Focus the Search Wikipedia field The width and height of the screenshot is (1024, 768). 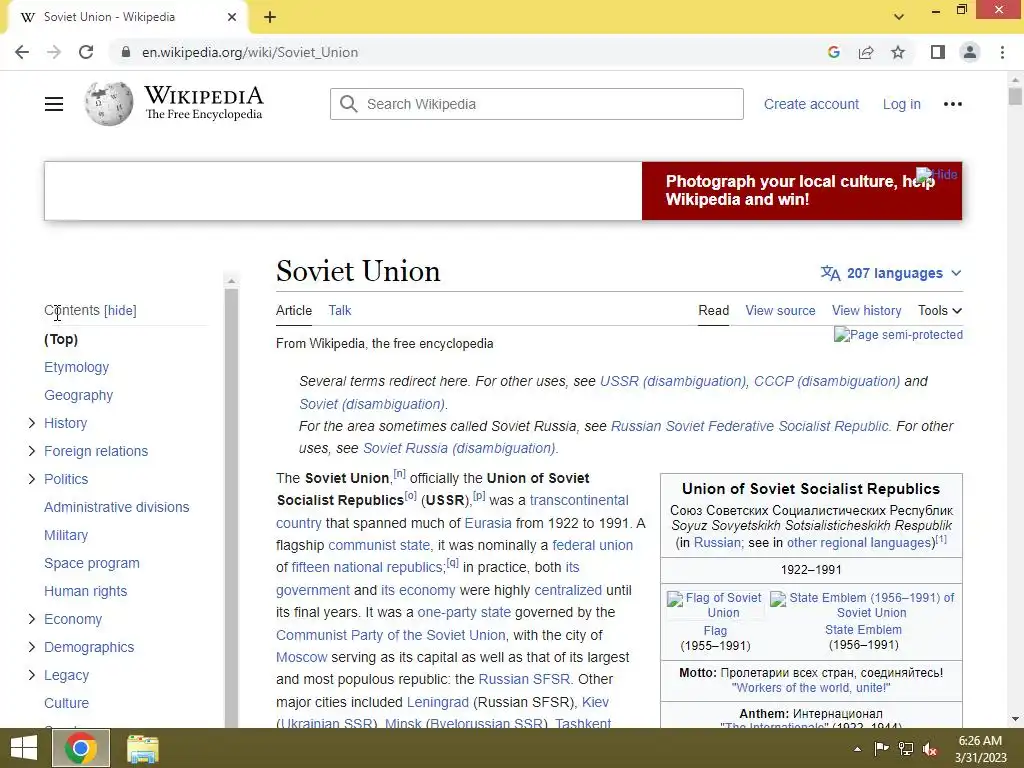tap(536, 104)
